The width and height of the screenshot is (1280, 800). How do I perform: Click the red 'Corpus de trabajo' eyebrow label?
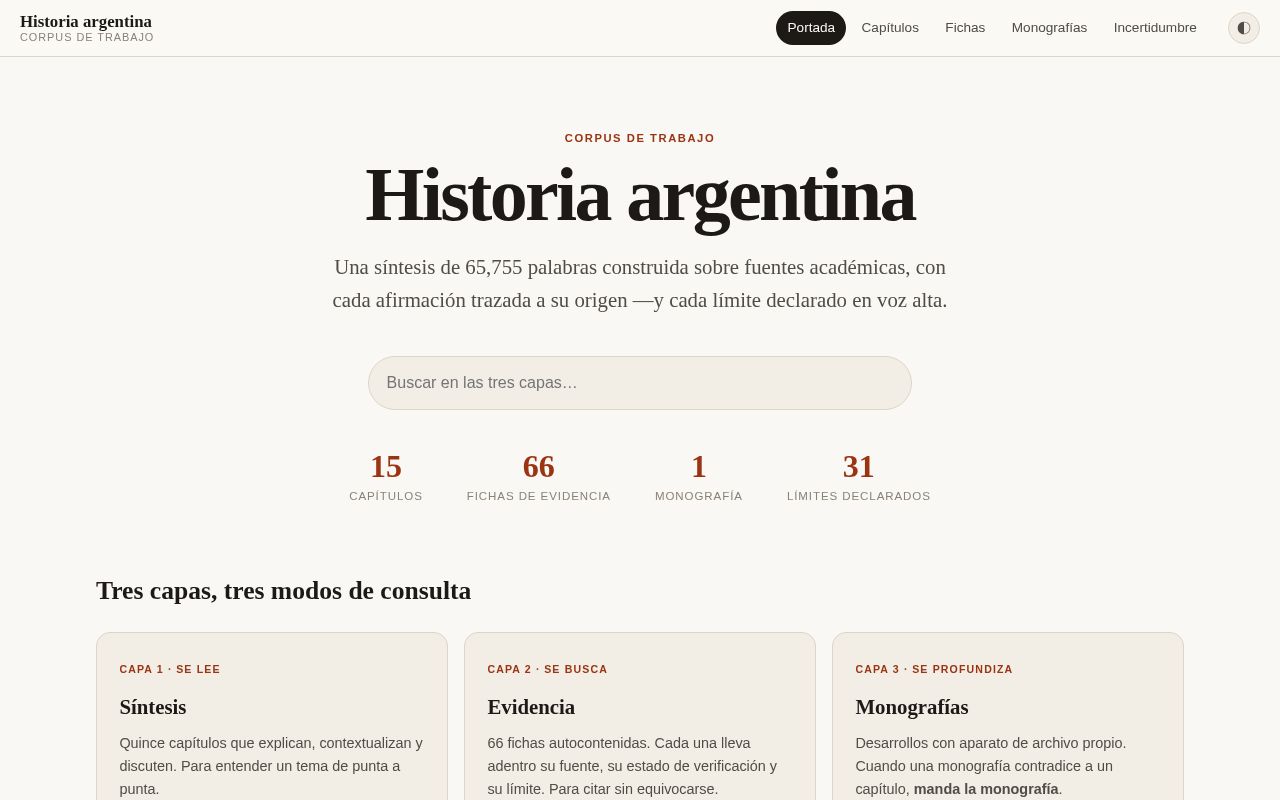(x=640, y=138)
